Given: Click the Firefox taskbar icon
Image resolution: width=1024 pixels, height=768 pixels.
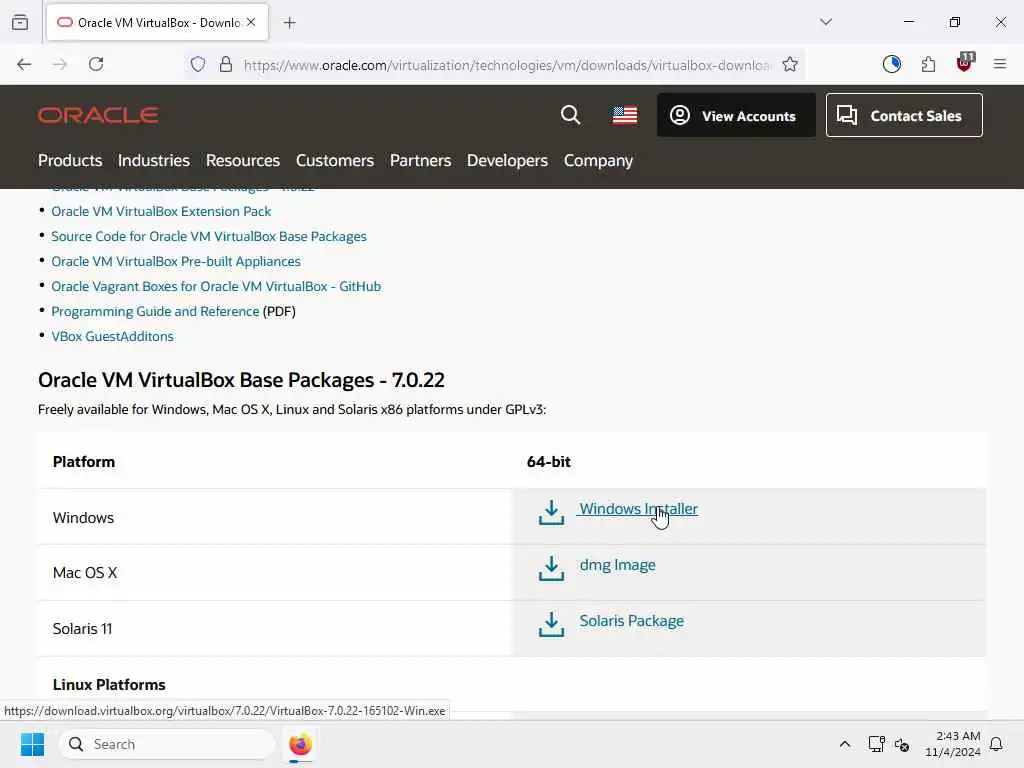Looking at the screenshot, I should tap(300, 744).
